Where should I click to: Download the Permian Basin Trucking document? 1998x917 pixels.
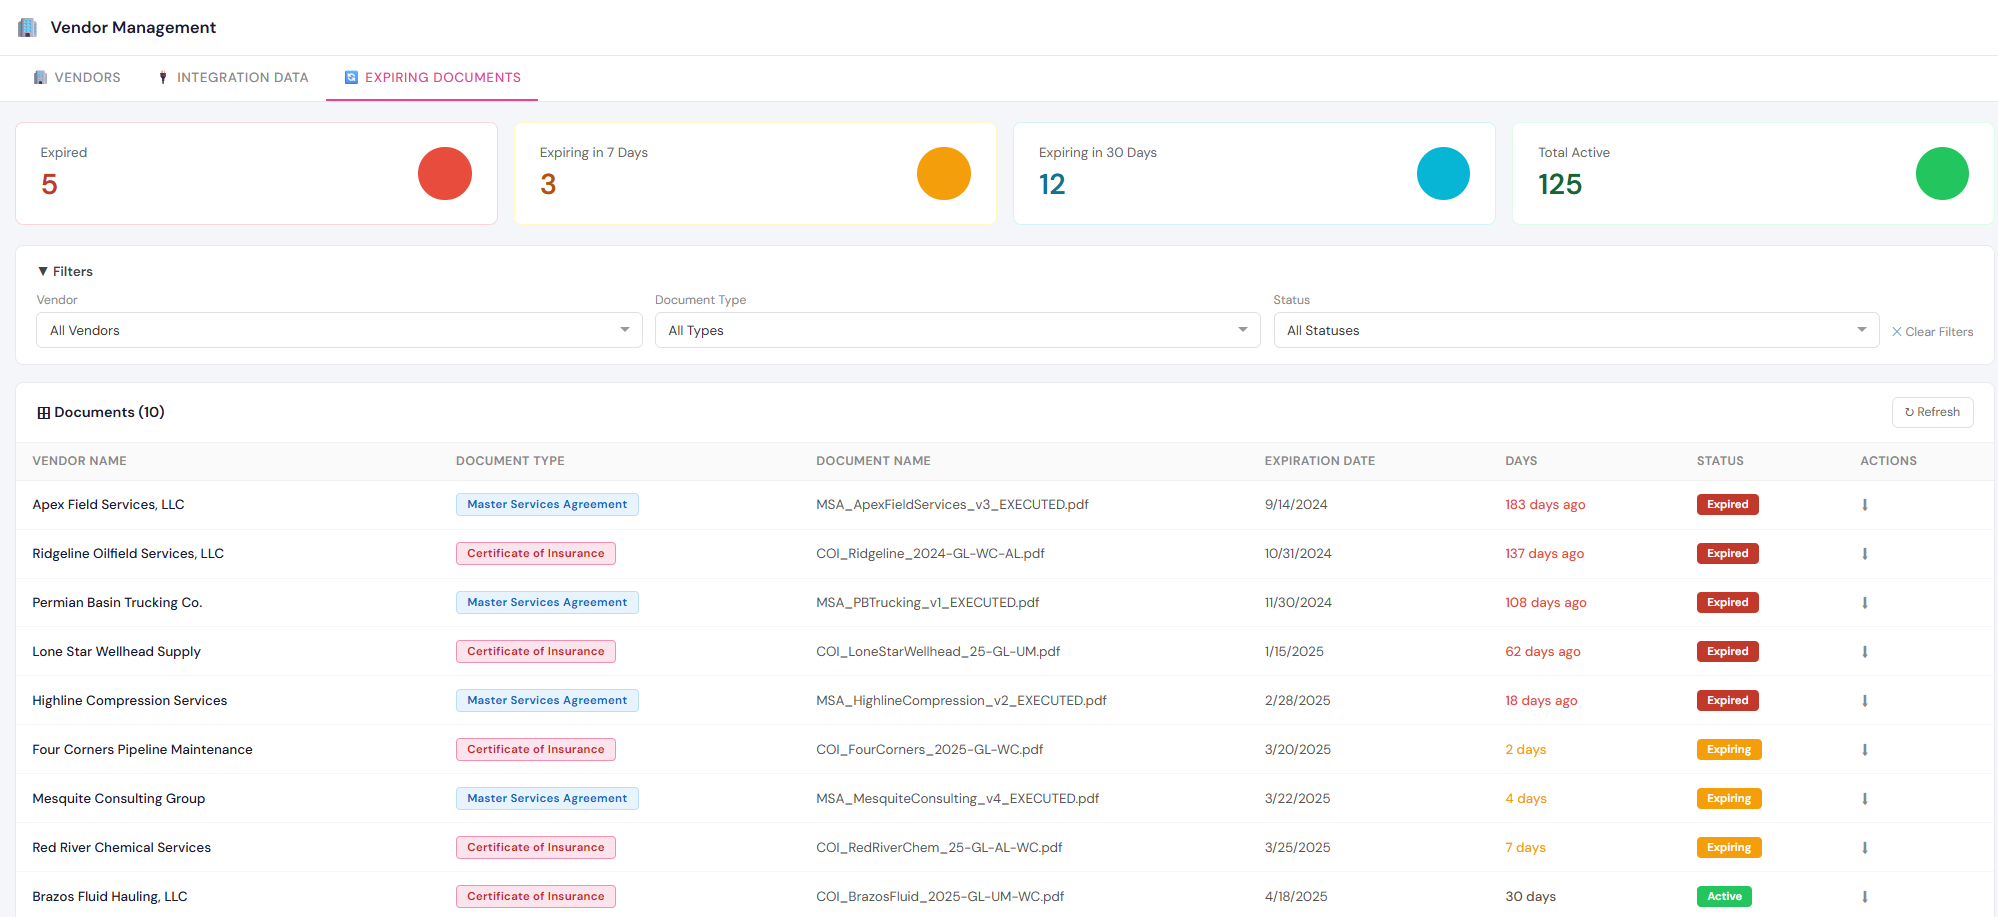[1864, 603]
